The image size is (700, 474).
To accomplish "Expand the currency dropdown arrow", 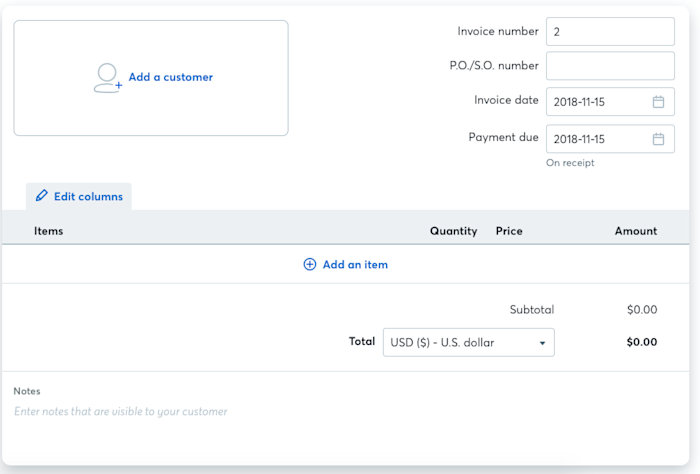I will click(x=542, y=343).
